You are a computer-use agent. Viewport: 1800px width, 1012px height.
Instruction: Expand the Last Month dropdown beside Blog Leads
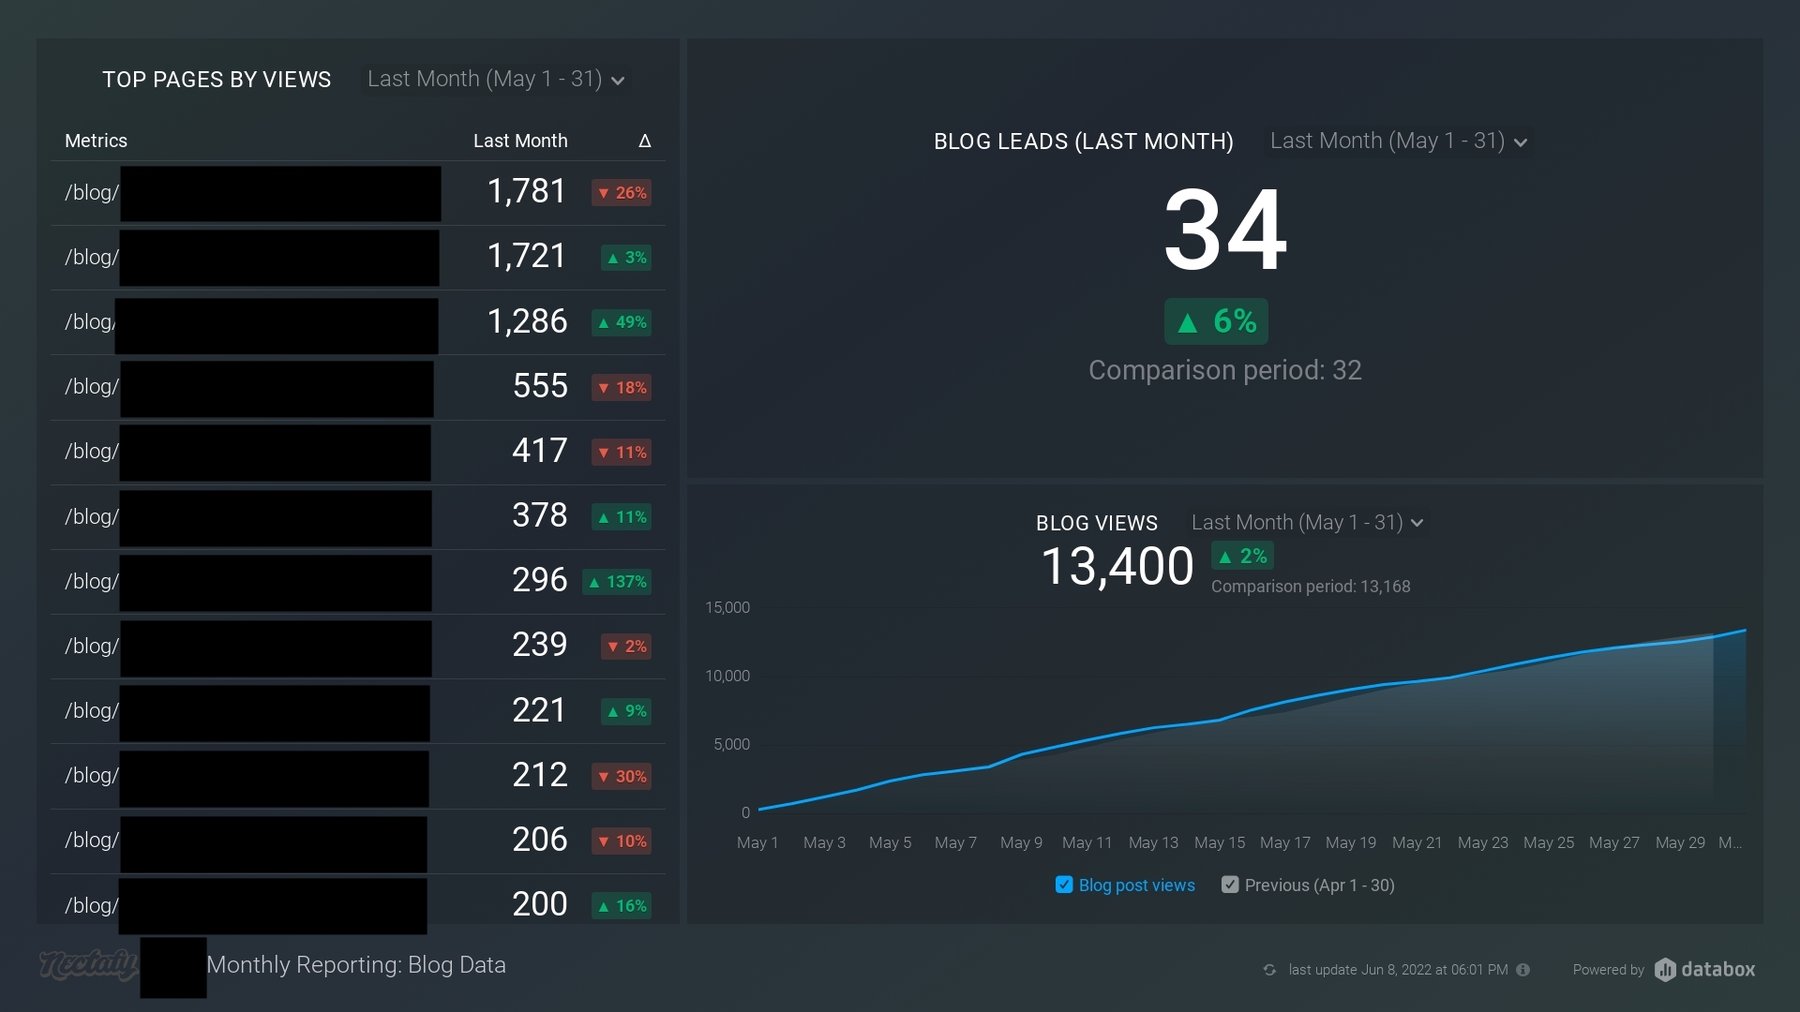(x=1397, y=141)
